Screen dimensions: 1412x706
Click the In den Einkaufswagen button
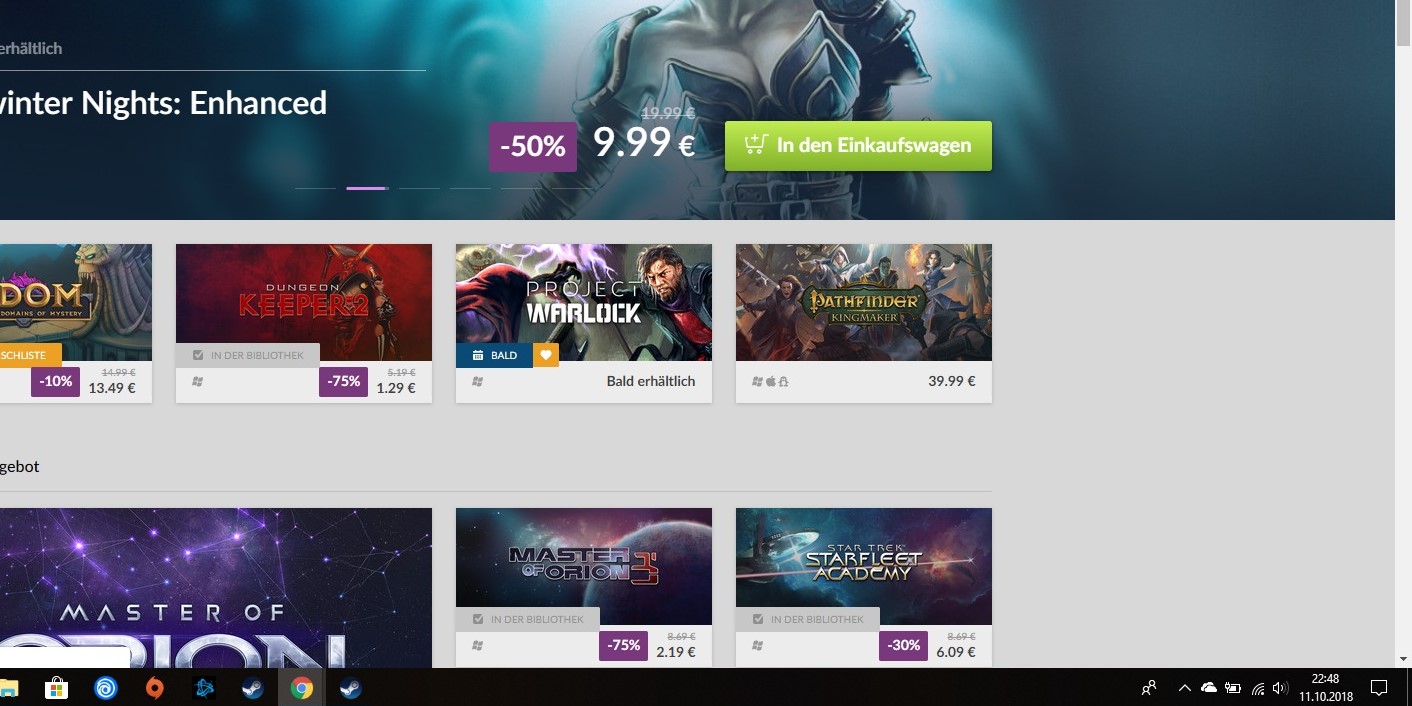click(x=858, y=146)
